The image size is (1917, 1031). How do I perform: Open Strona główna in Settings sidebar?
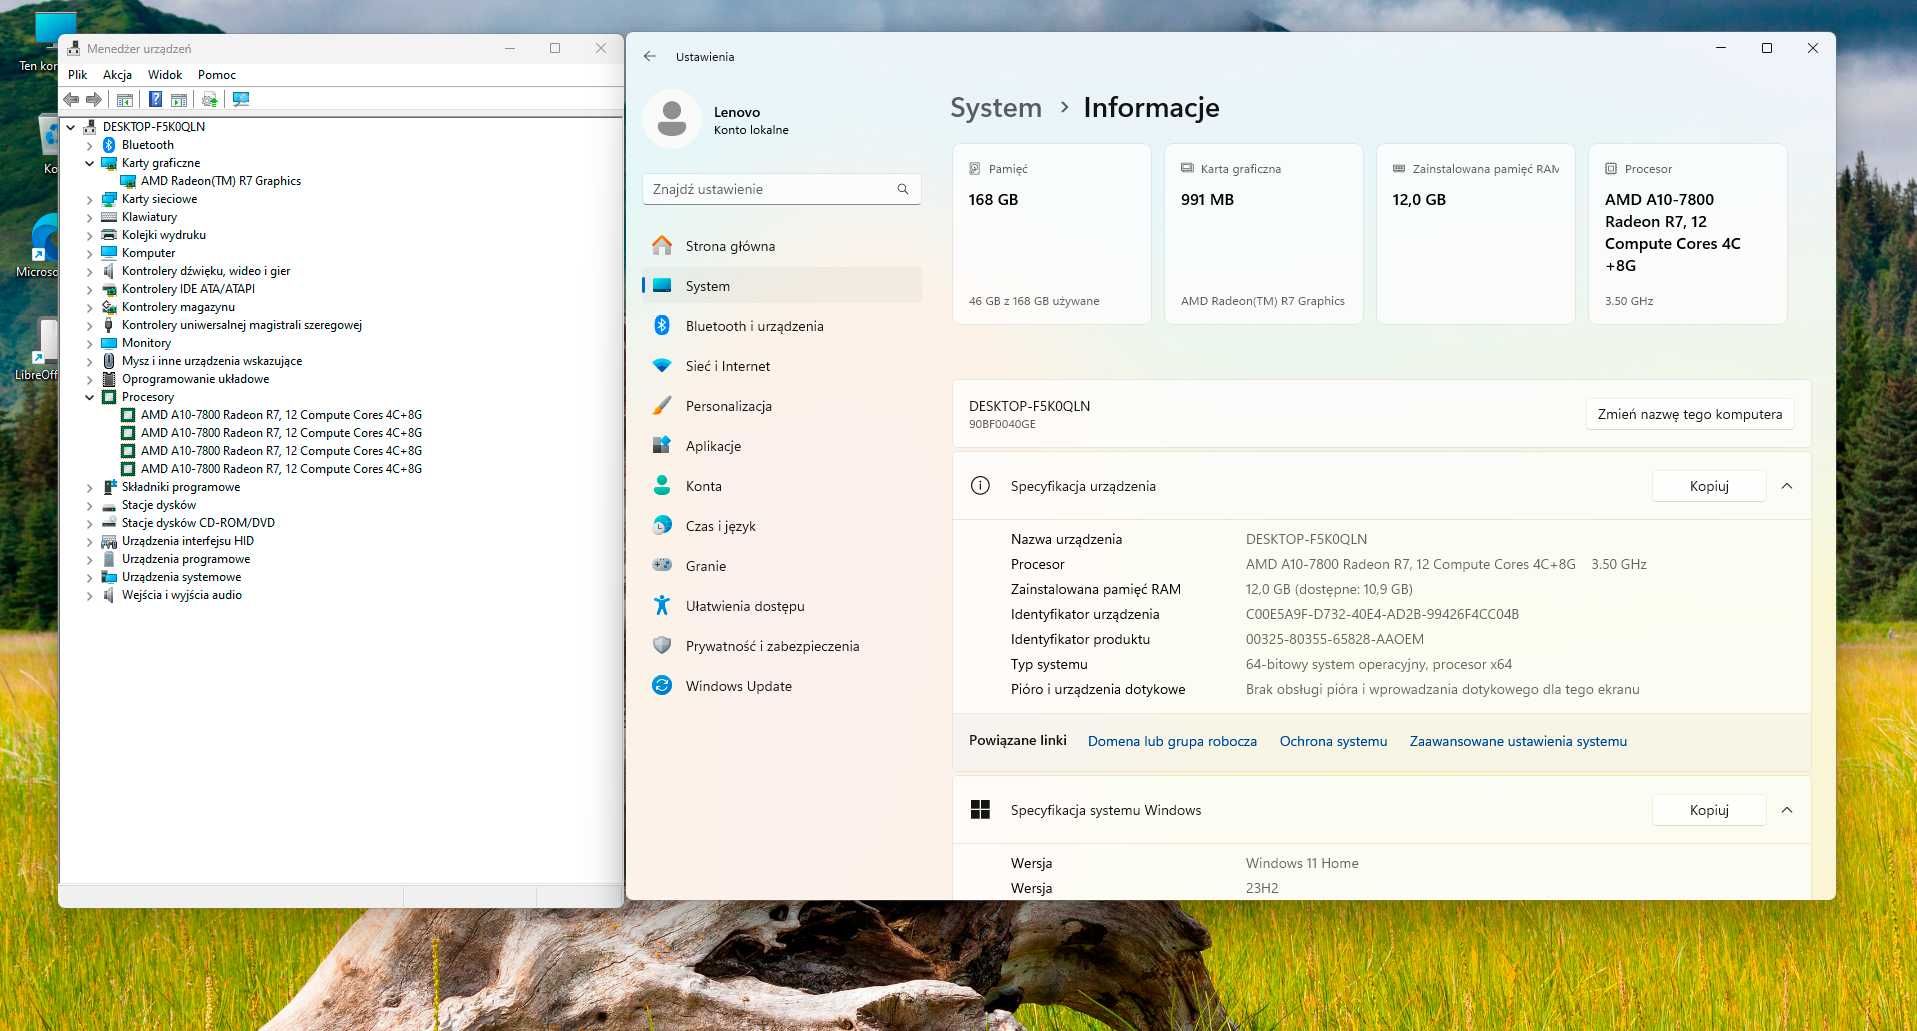pyautogui.click(x=781, y=246)
